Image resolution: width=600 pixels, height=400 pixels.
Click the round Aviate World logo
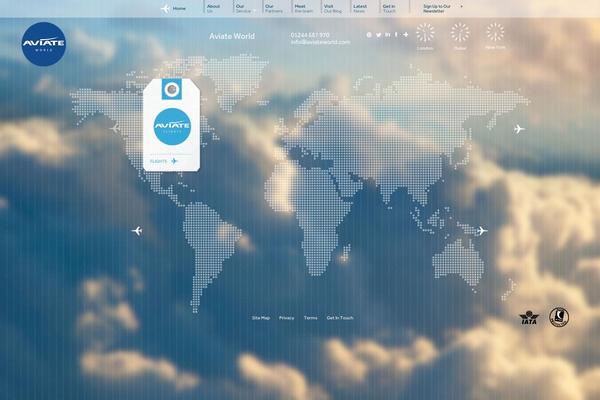click(x=44, y=44)
